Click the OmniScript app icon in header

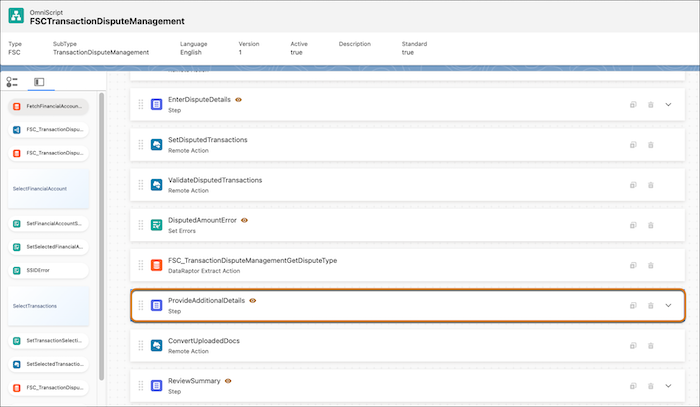coord(17,16)
